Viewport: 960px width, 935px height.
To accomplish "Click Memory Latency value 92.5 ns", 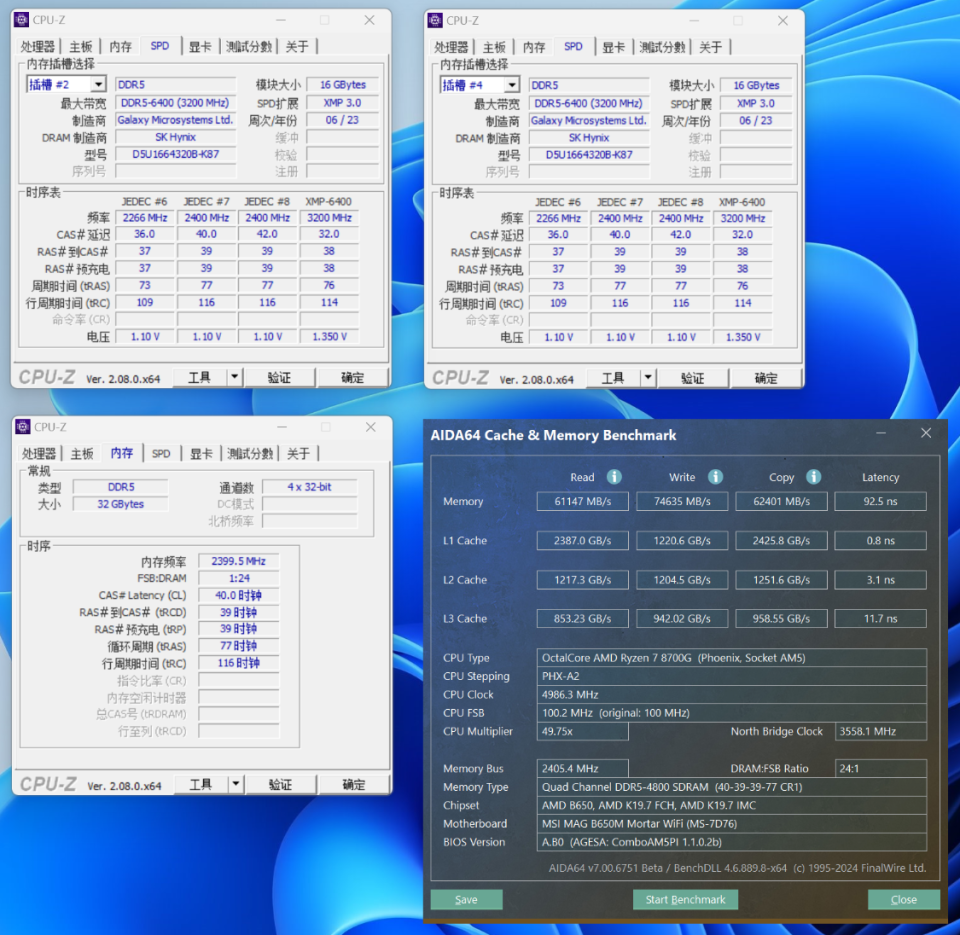I will pos(880,501).
